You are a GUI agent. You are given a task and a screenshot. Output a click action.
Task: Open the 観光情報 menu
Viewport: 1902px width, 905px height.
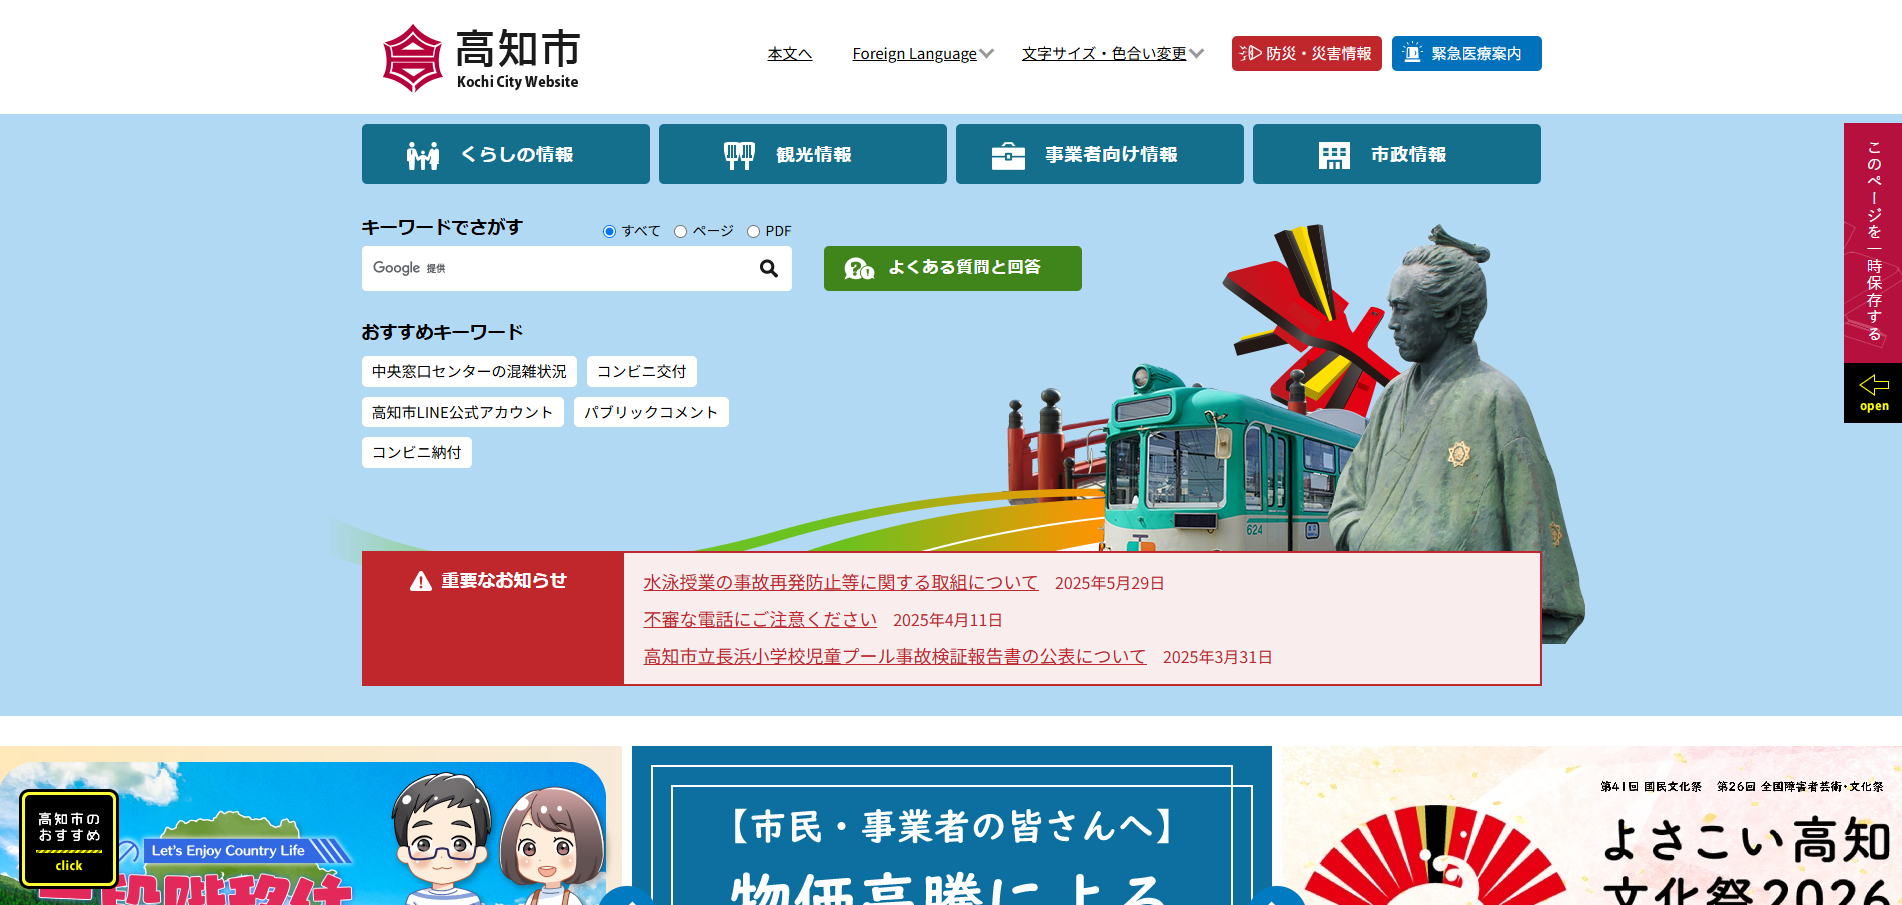pyautogui.click(x=803, y=154)
